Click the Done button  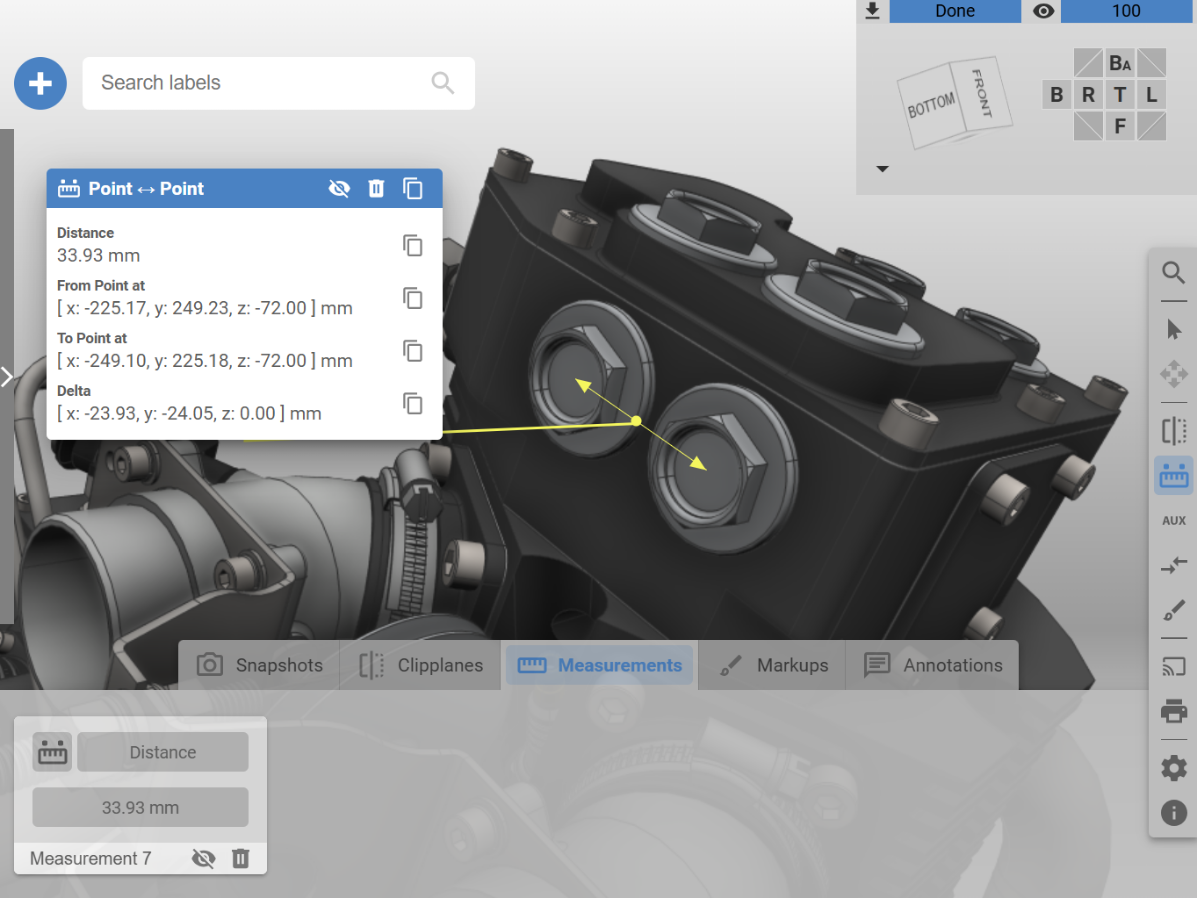(955, 11)
